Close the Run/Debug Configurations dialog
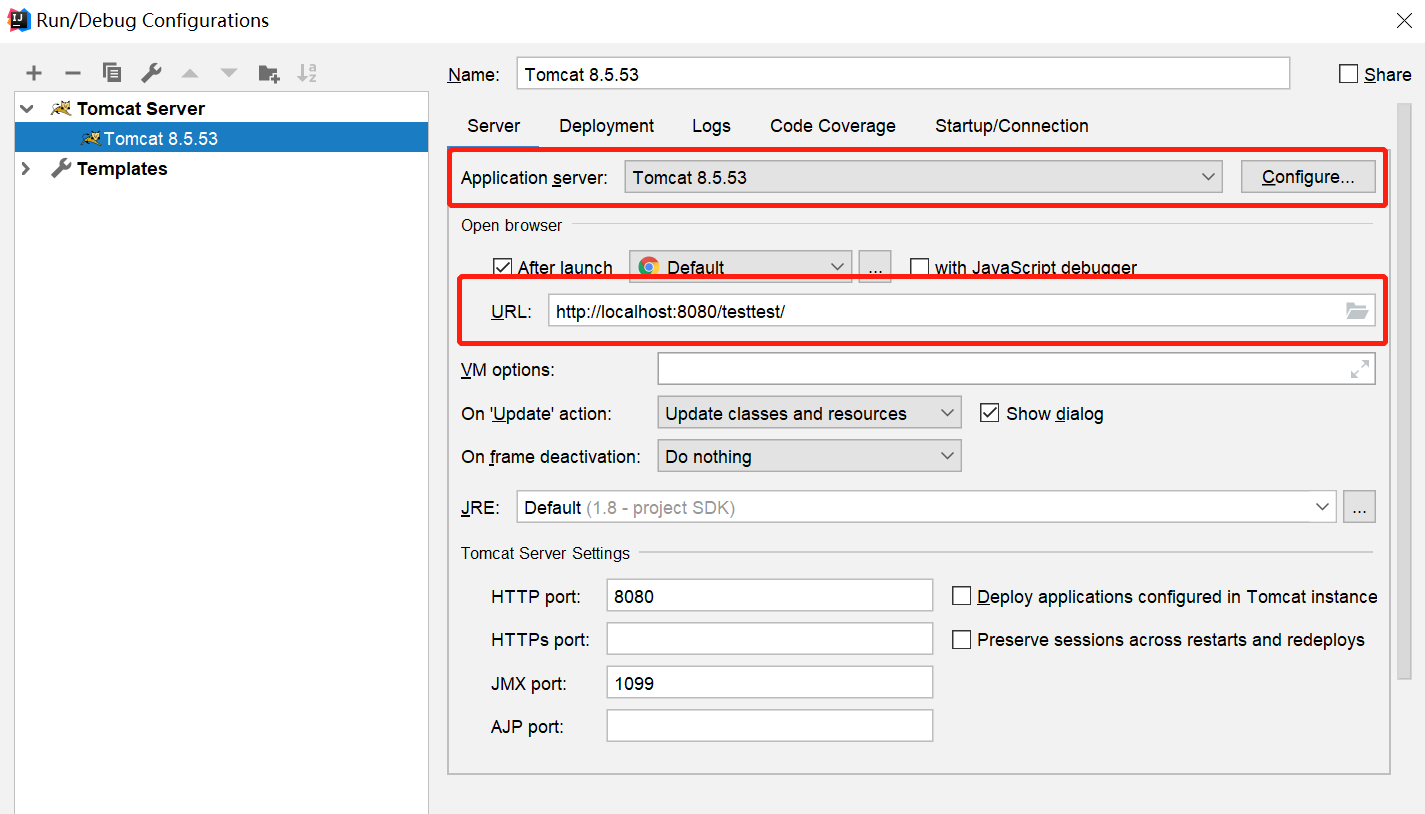This screenshot has width=1425, height=814. [1403, 19]
